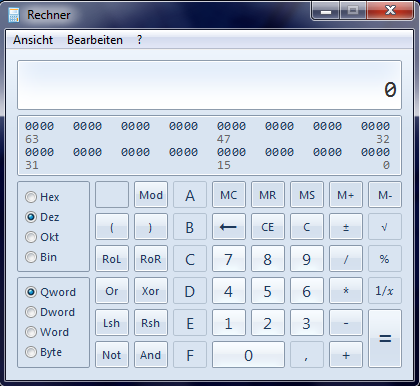The image size is (420, 386).
Task: Click the digit 6 button
Action: point(307,291)
